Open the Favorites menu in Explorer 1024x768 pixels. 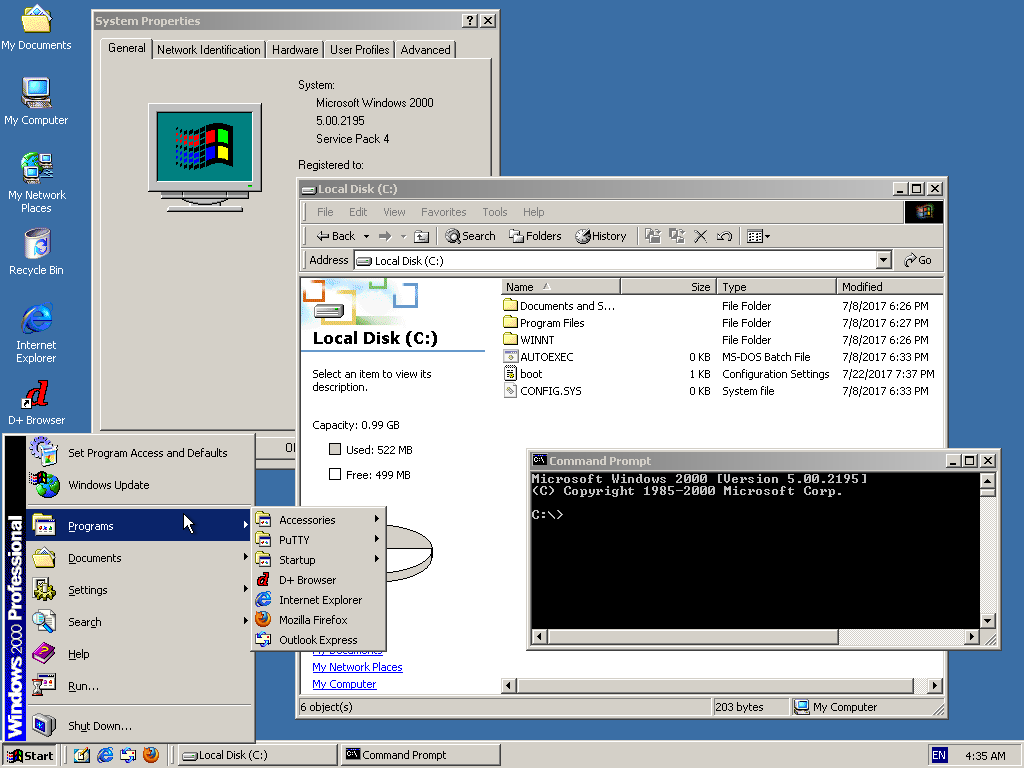[443, 212]
